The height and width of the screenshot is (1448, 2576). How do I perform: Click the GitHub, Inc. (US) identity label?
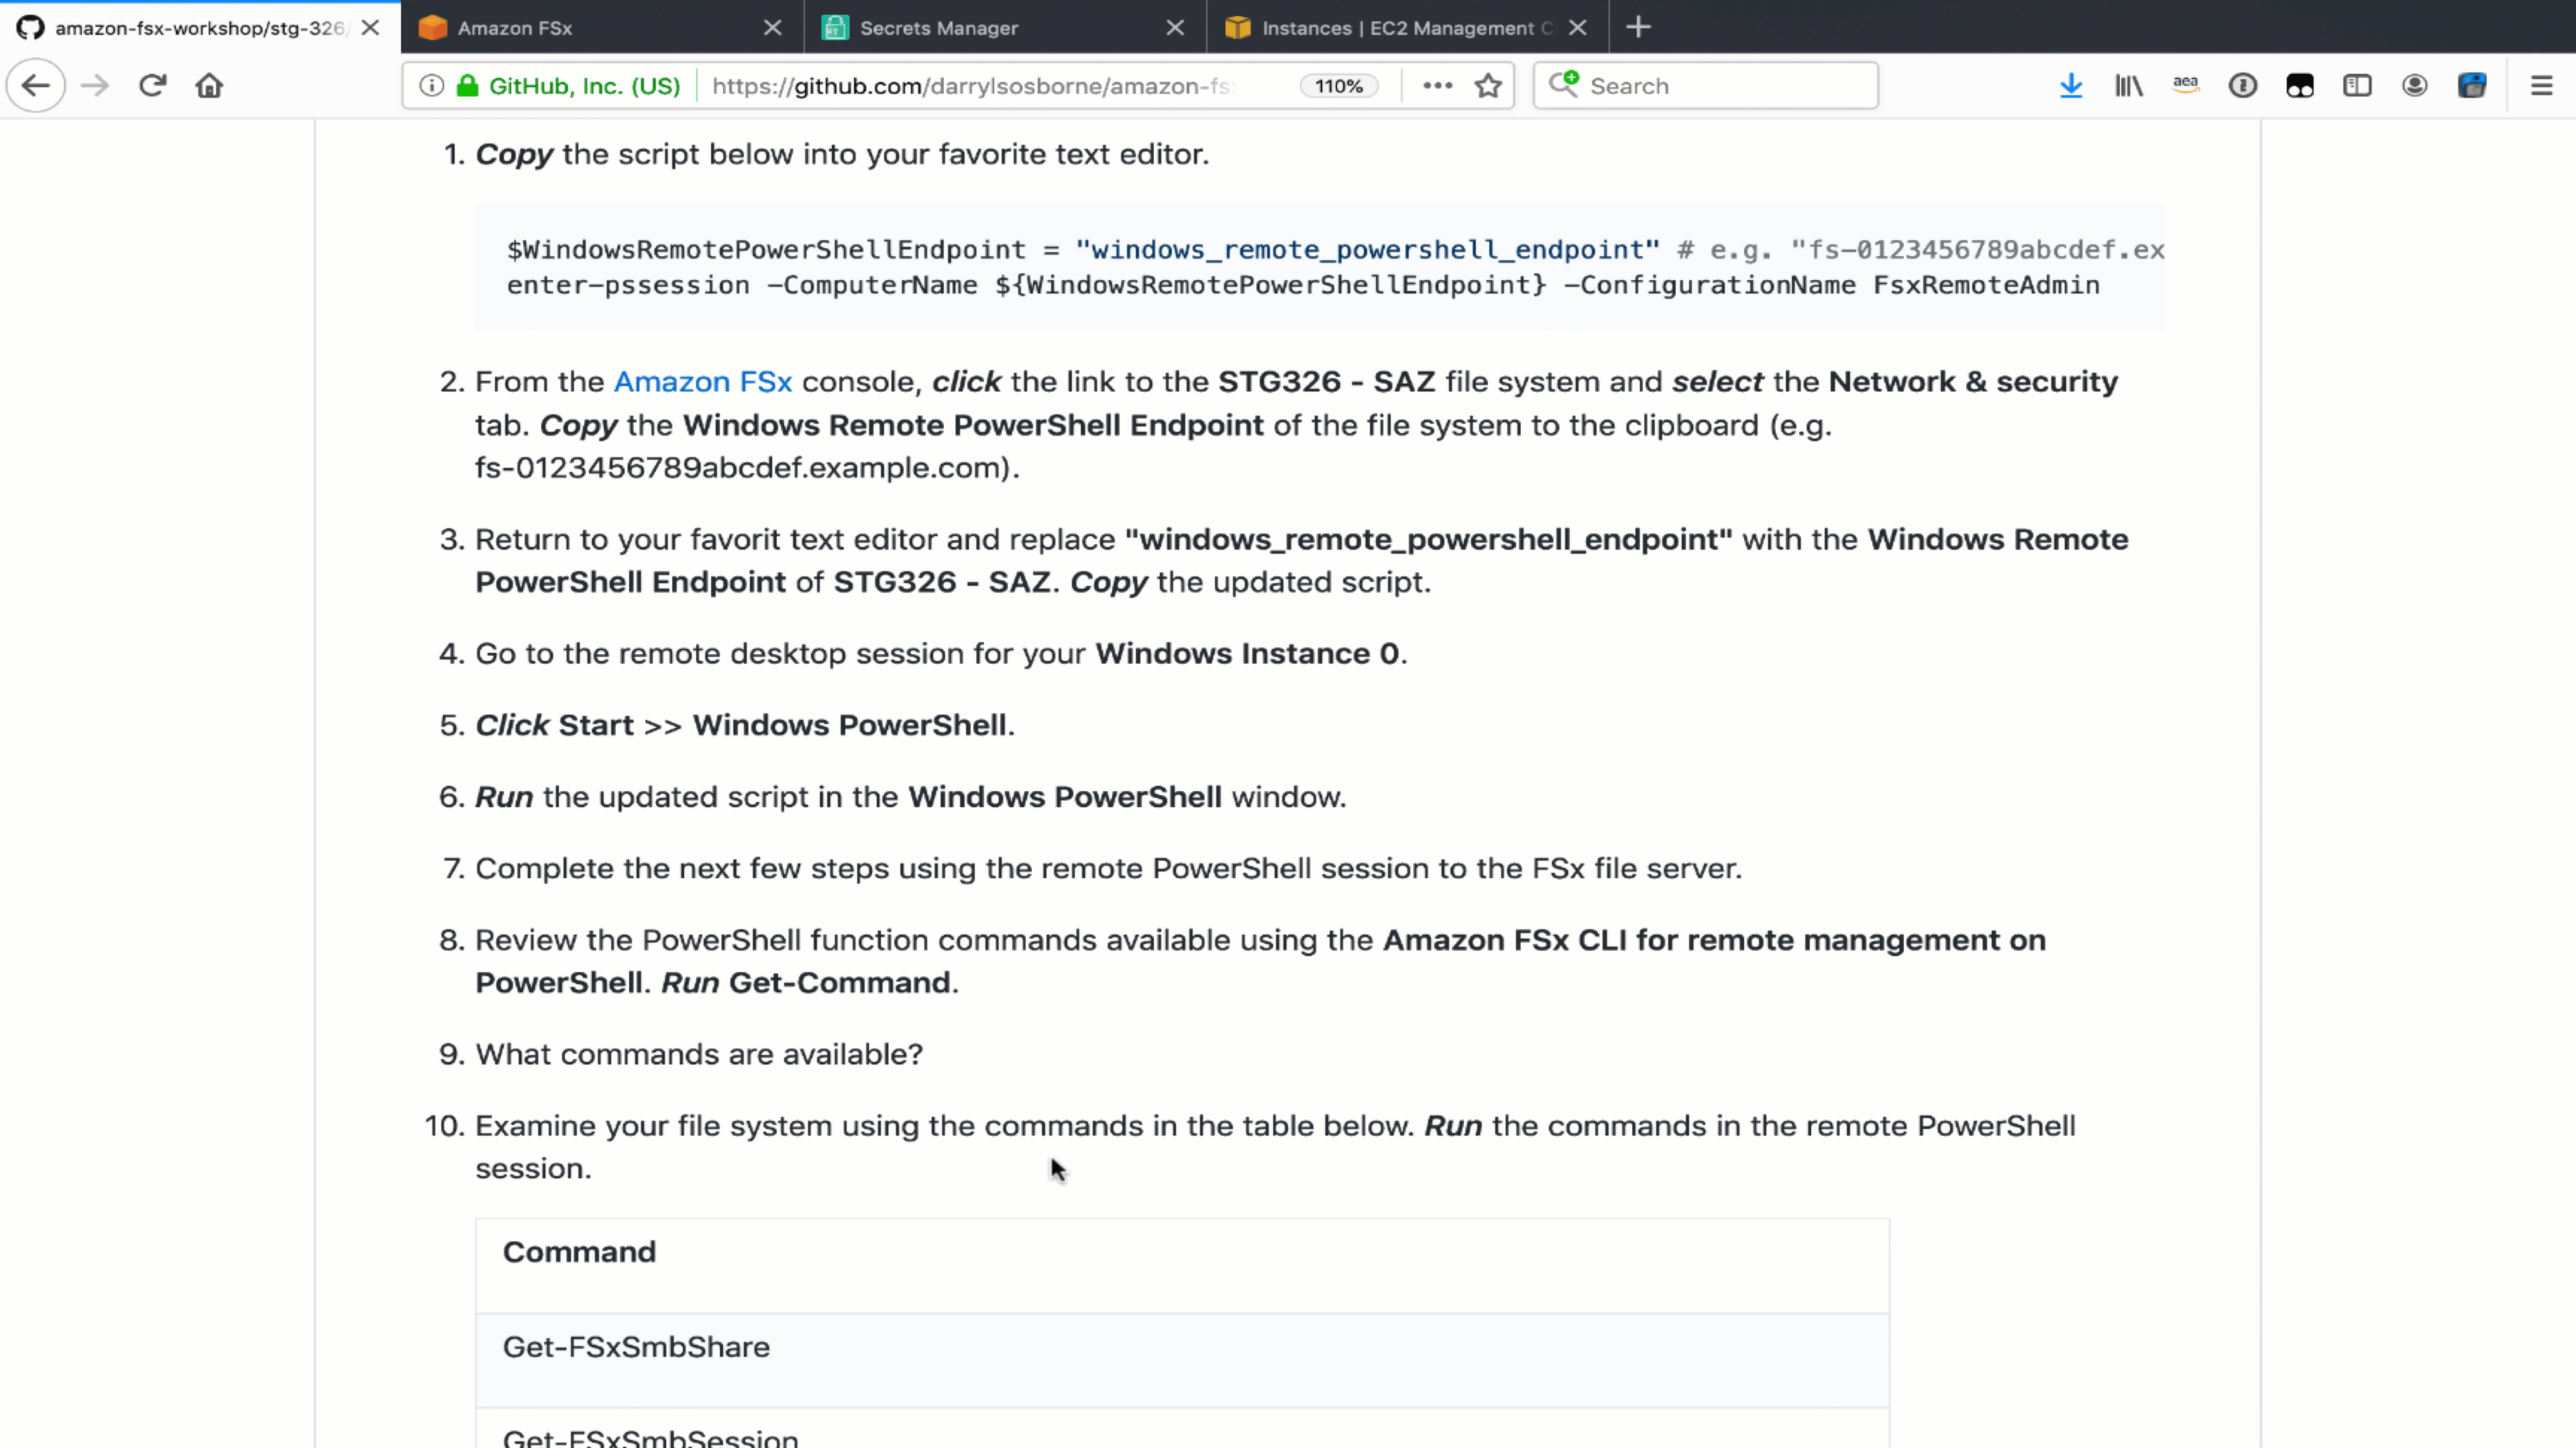coord(585,86)
